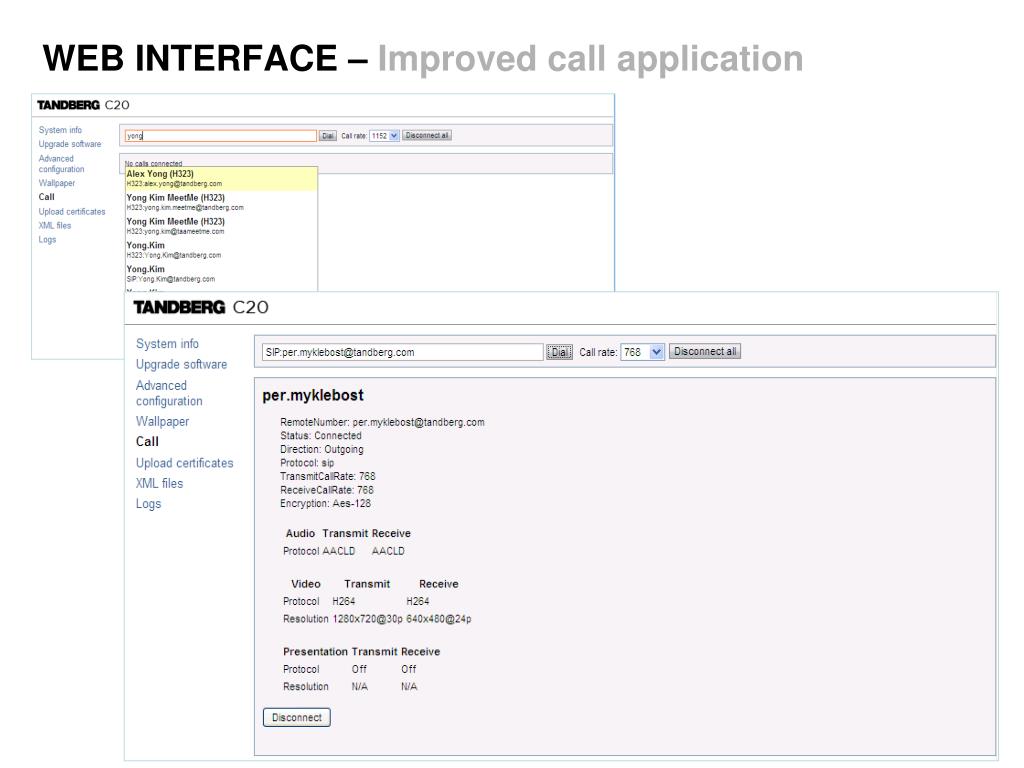
Task: Open Advanced configuration in the smaller back window
Action: [x=61, y=164]
